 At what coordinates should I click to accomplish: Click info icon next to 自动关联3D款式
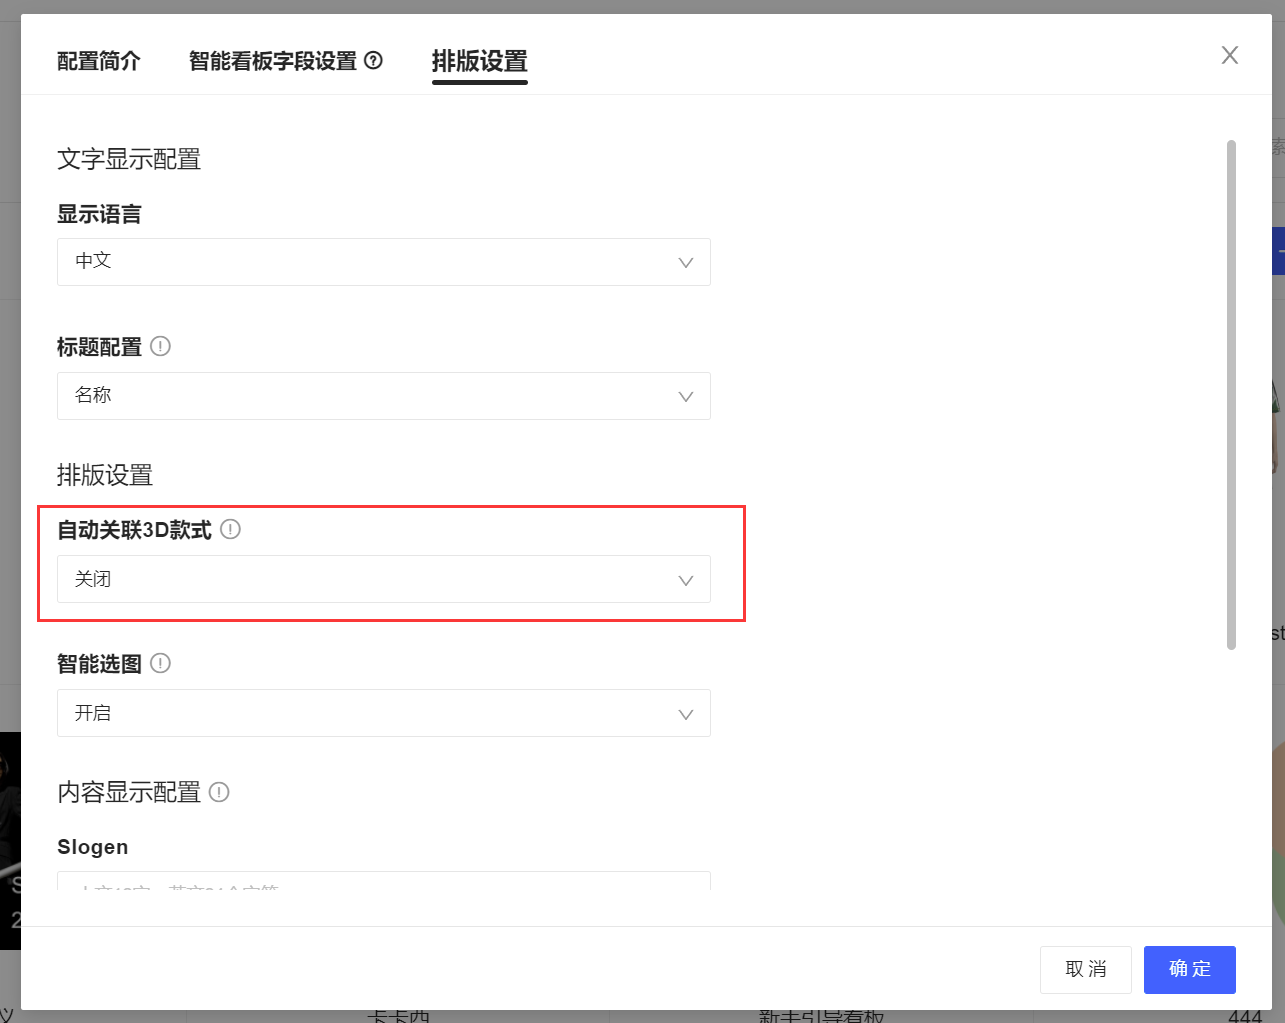[x=230, y=529]
